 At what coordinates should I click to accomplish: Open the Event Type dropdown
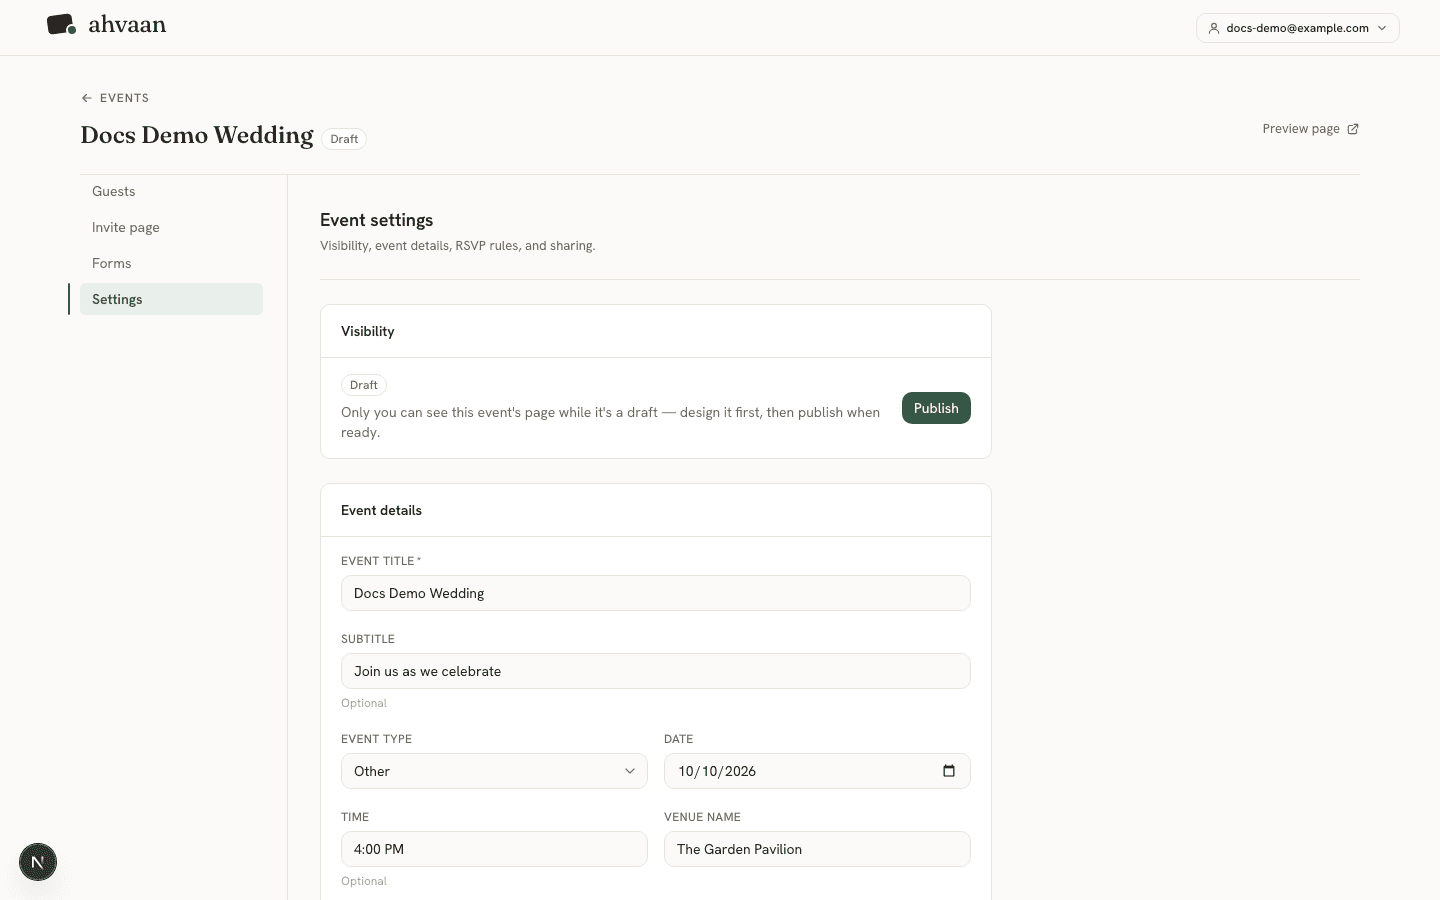[x=494, y=771]
